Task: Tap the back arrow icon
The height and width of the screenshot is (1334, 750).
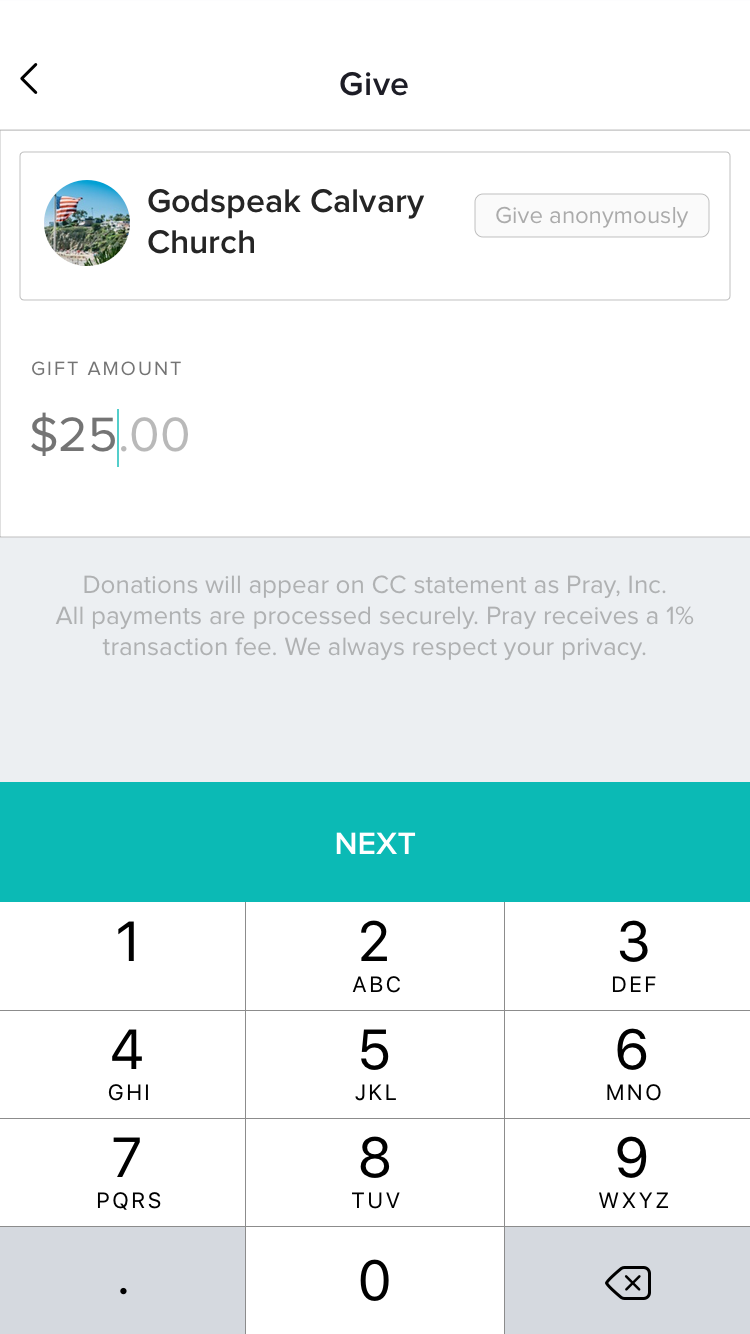Action: pyautogui.click(x=29, y=79)
